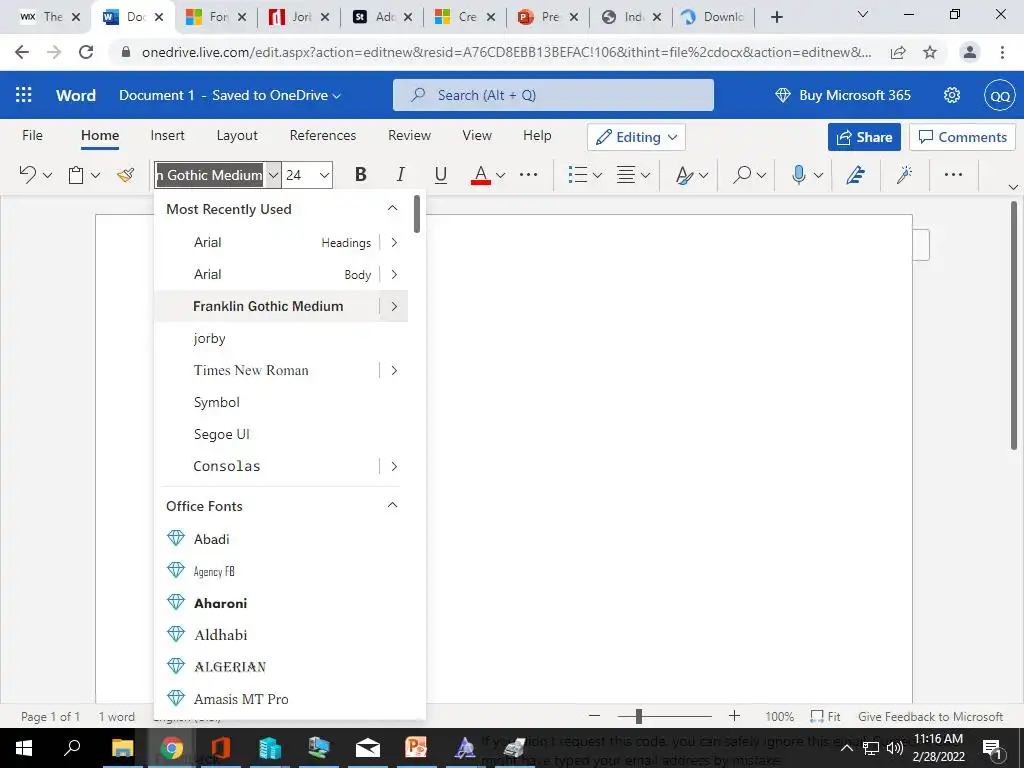Open the Office app launcher grid
This screenshot has height=768, width=1024.
tap(24, 95)
